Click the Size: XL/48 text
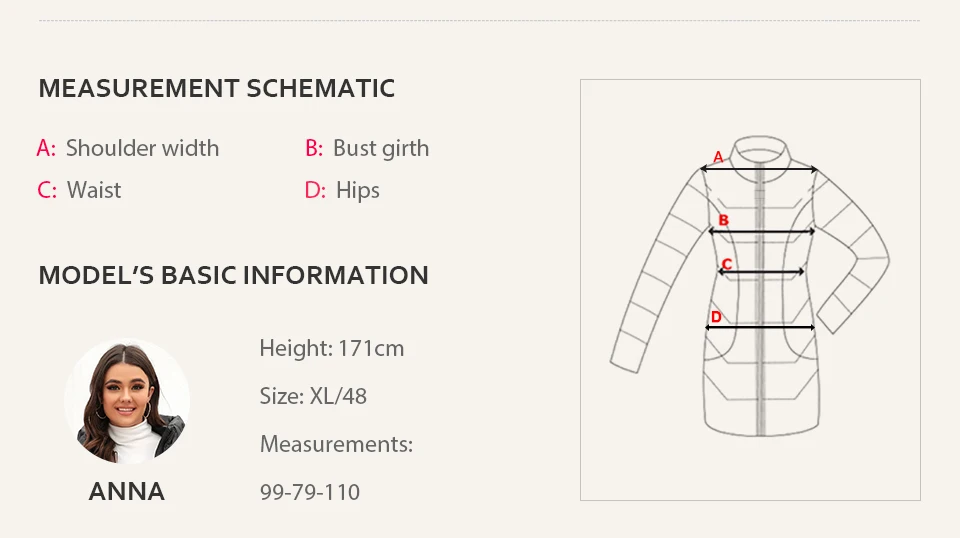960x538 pixels. (x=313, y=396)
